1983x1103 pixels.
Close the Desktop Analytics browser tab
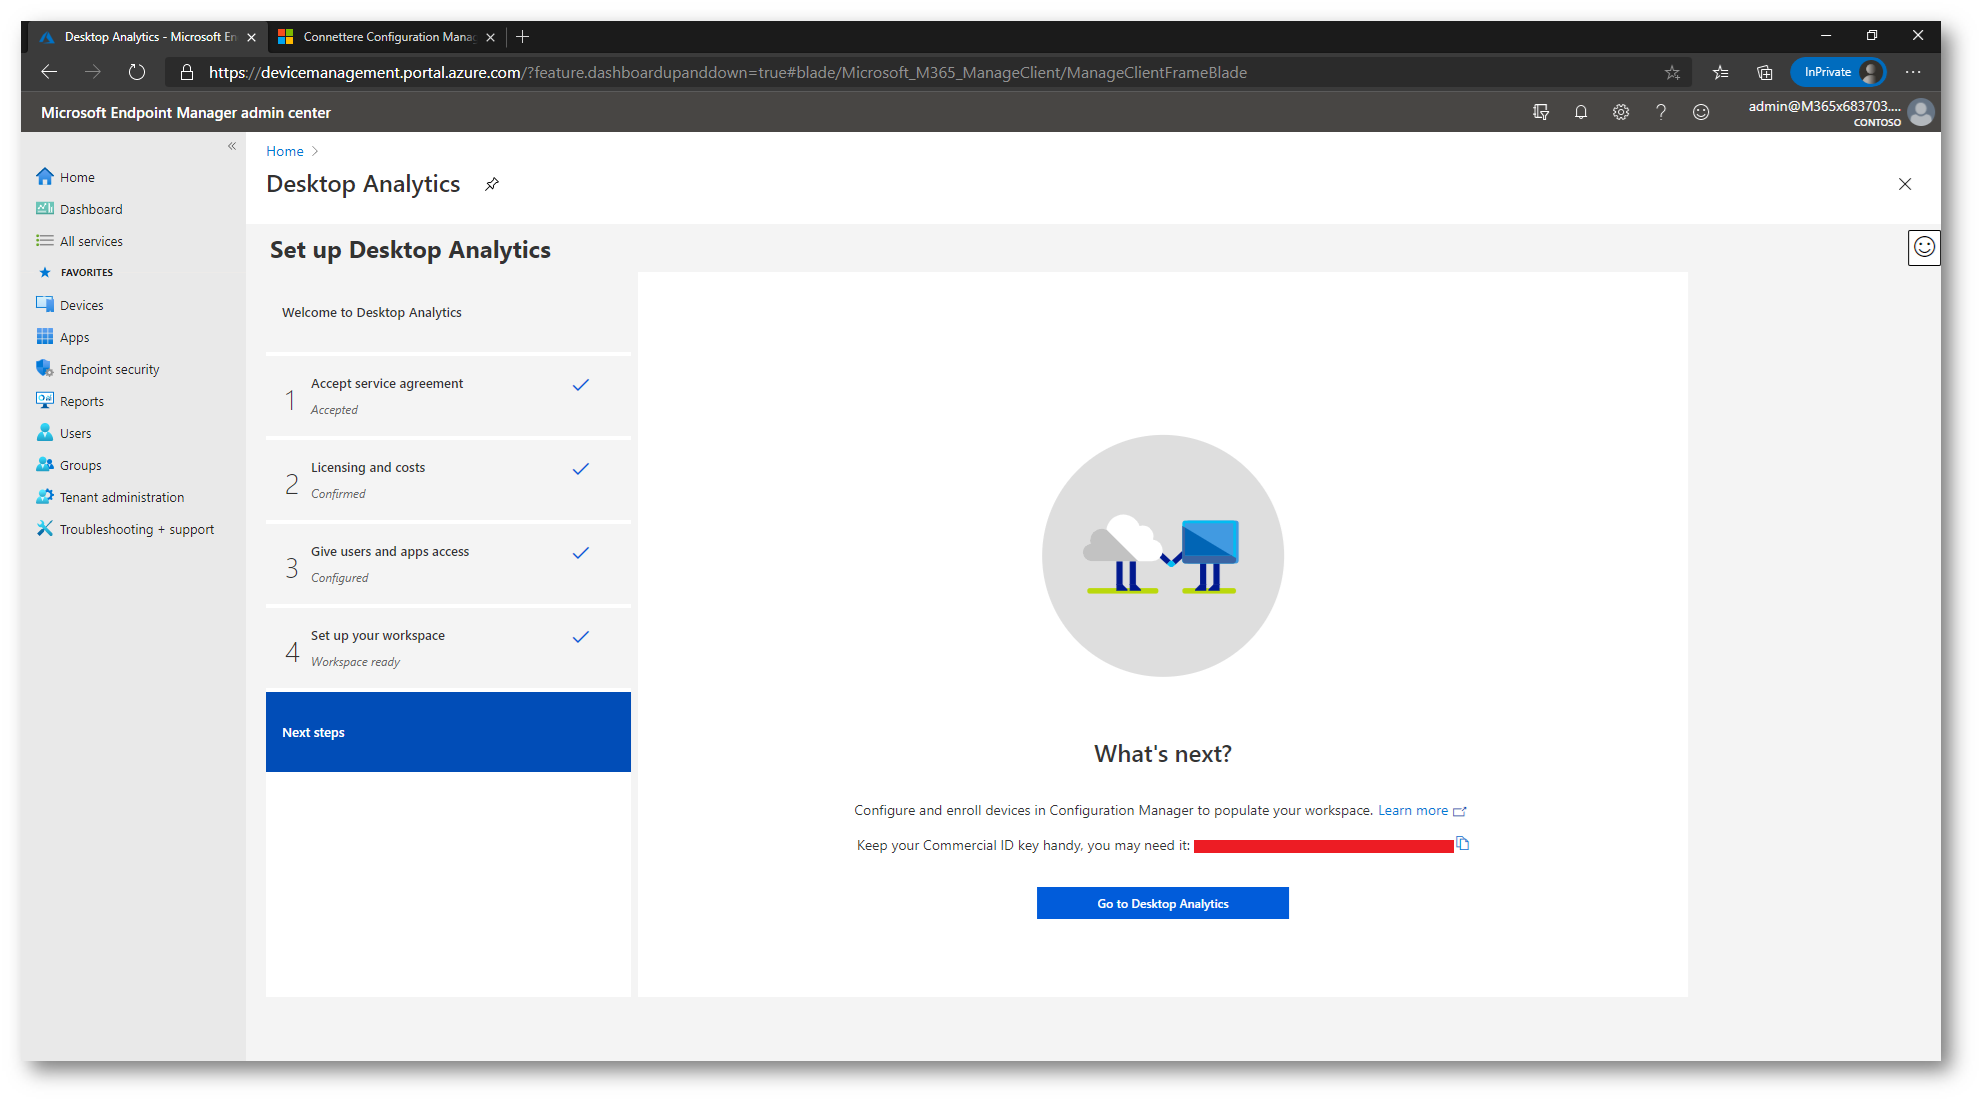click(x=251, y=37)
